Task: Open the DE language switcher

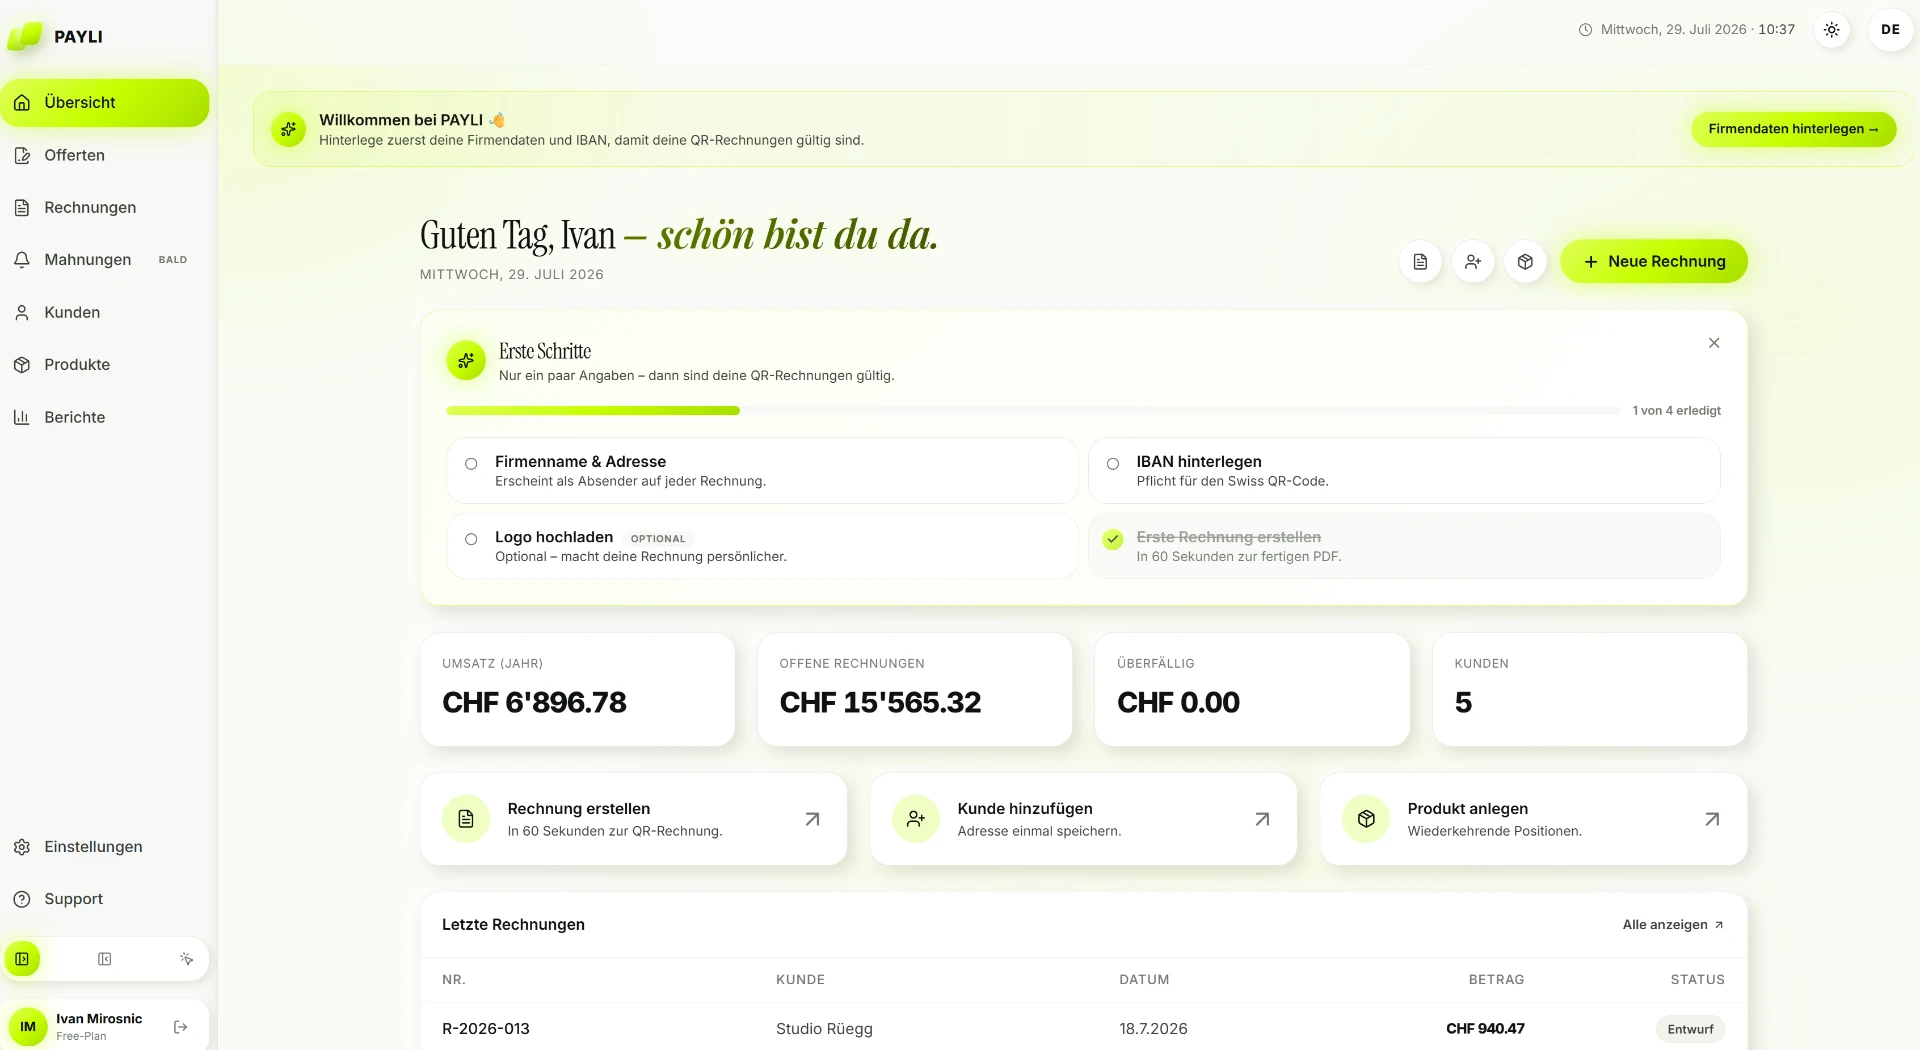Action: 1890,30
